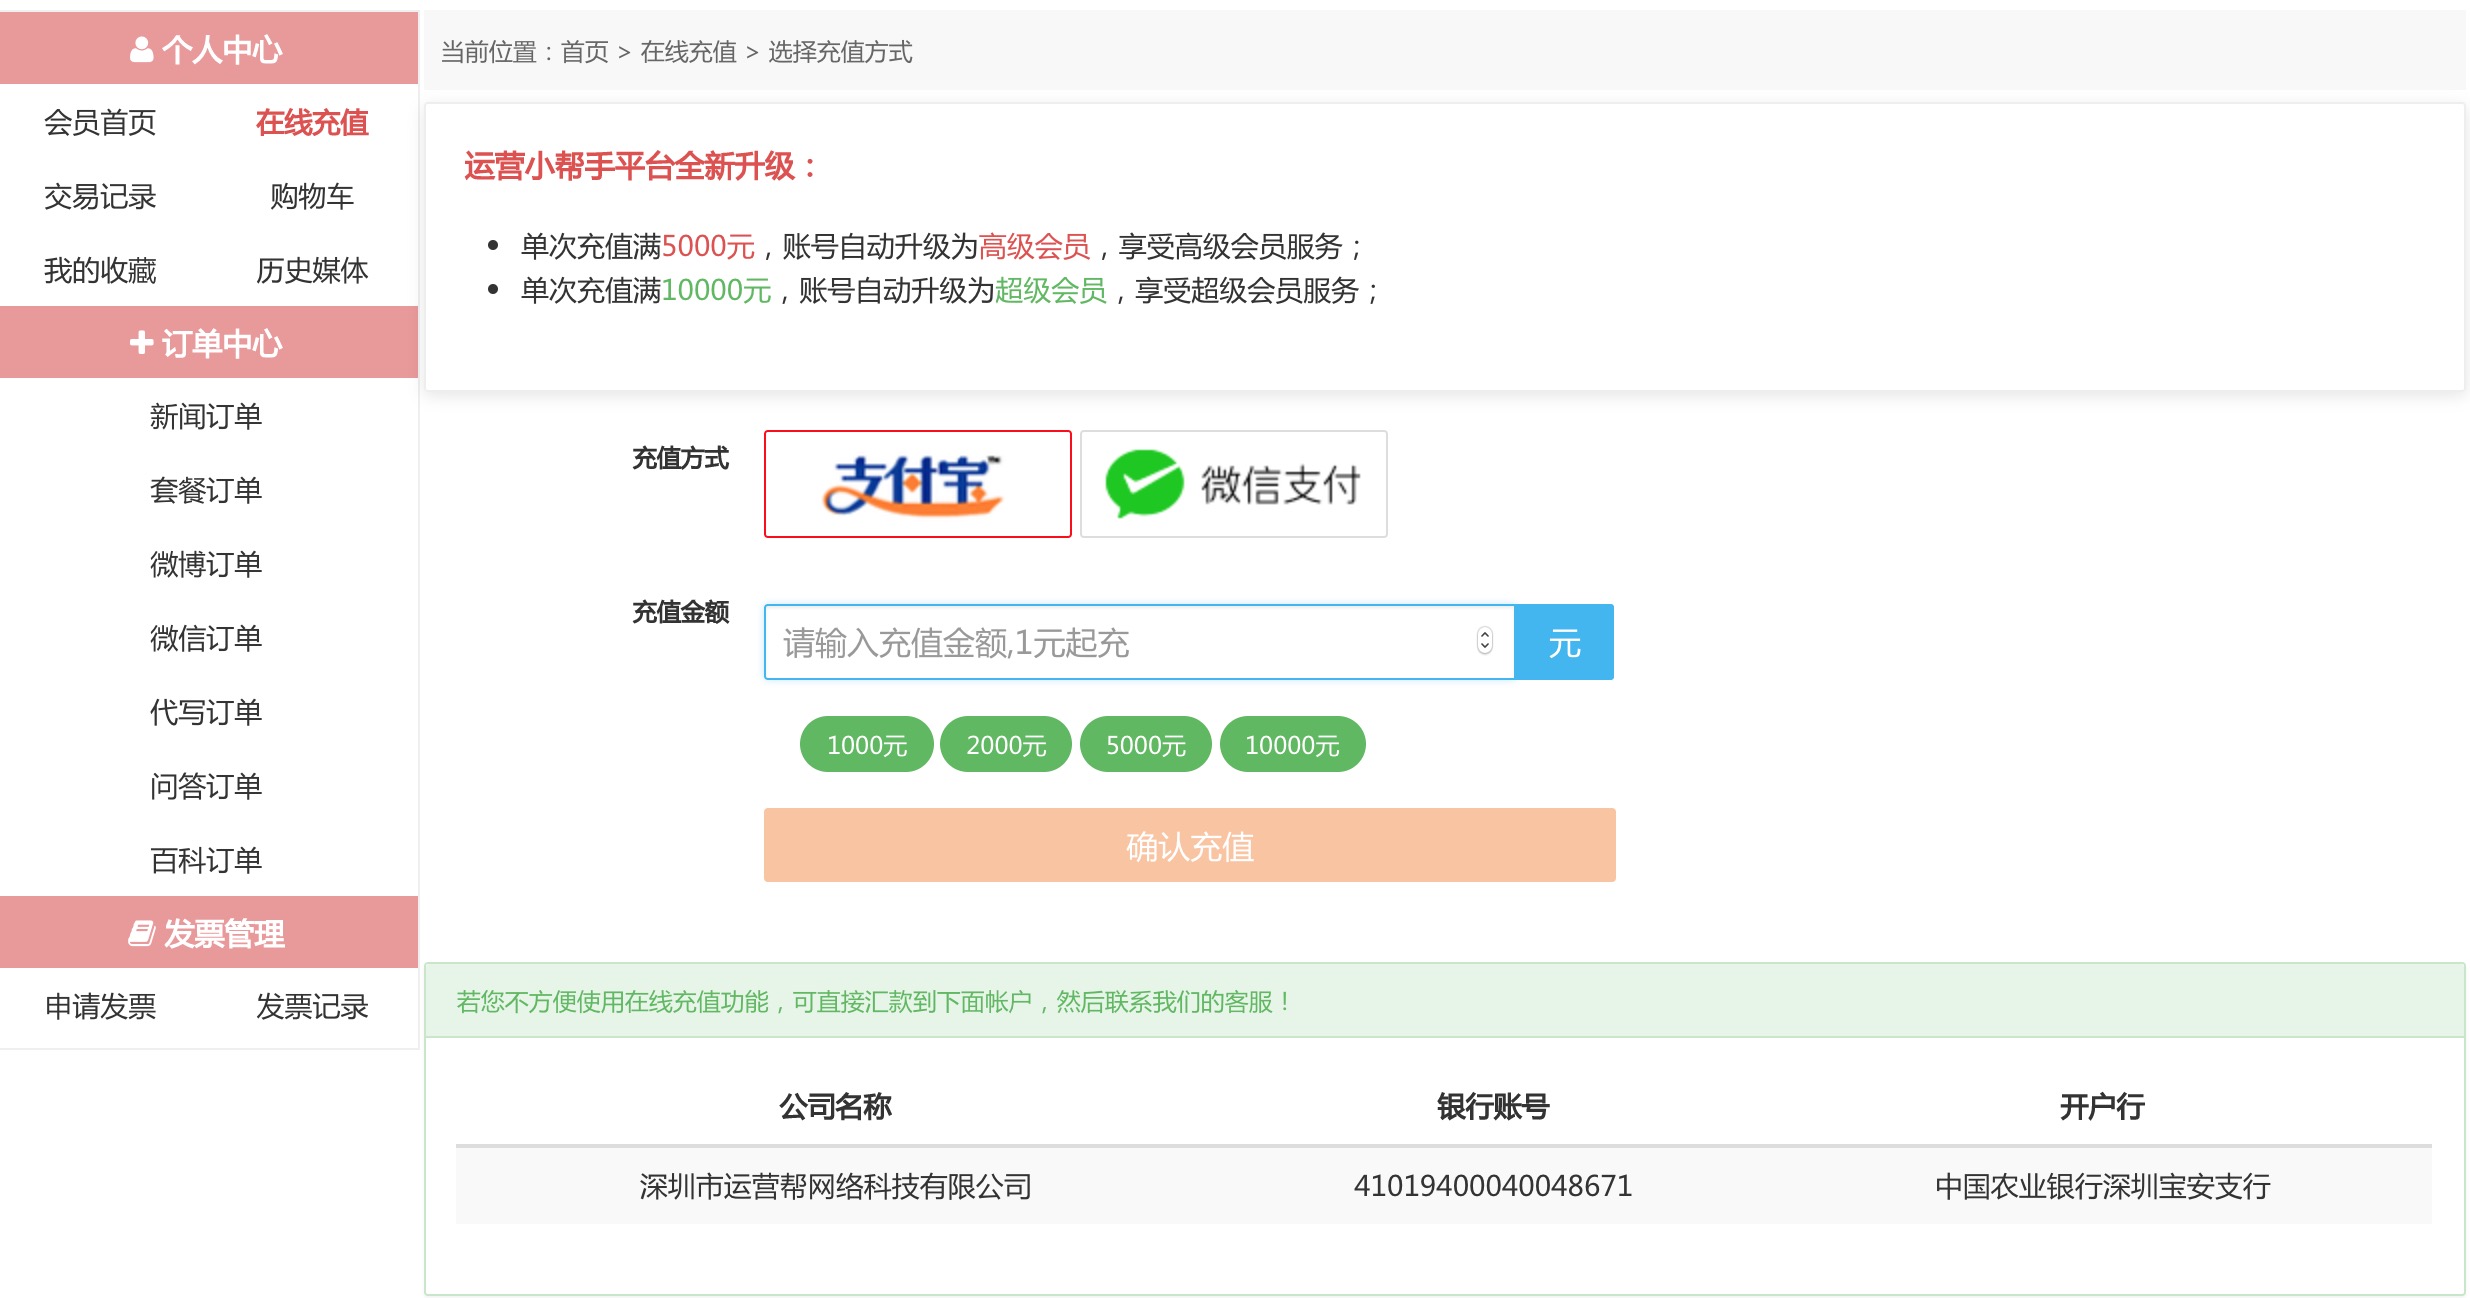Screen dimensions: 2470x1298
Task: Go to 微信订单
Action: (206, 639)
